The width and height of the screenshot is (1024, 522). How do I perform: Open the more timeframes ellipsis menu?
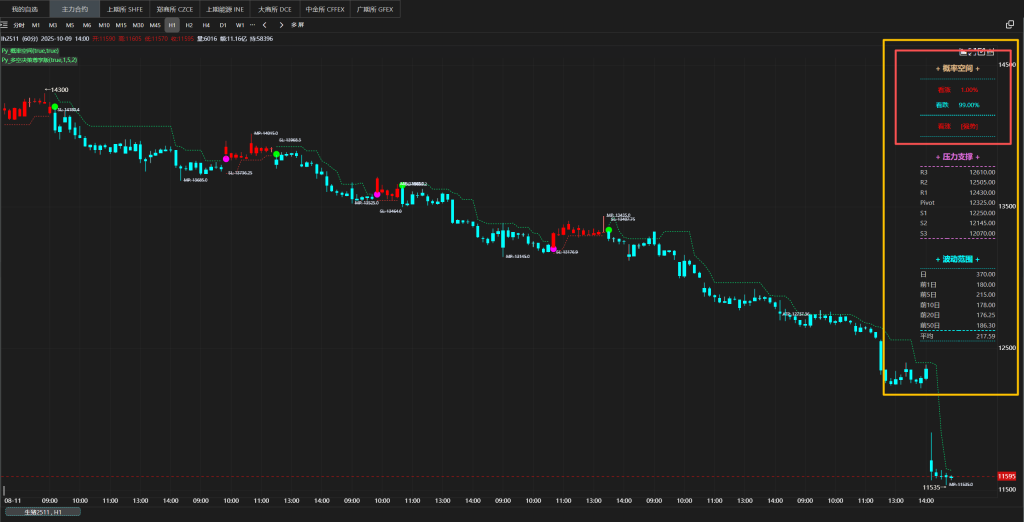tap(252, 24)
